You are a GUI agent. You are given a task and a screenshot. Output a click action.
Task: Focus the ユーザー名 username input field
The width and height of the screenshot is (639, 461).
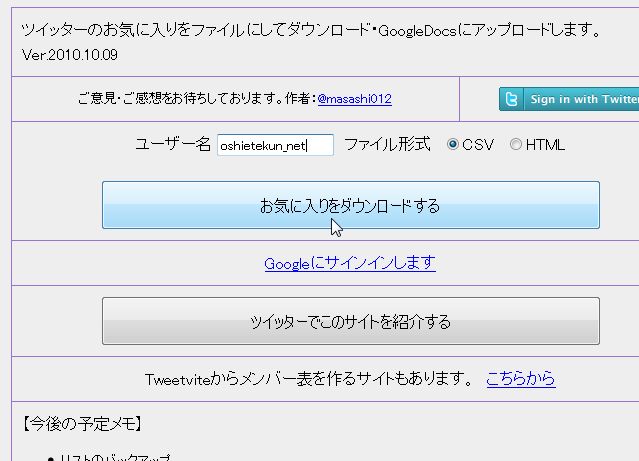tap(275, 145)
